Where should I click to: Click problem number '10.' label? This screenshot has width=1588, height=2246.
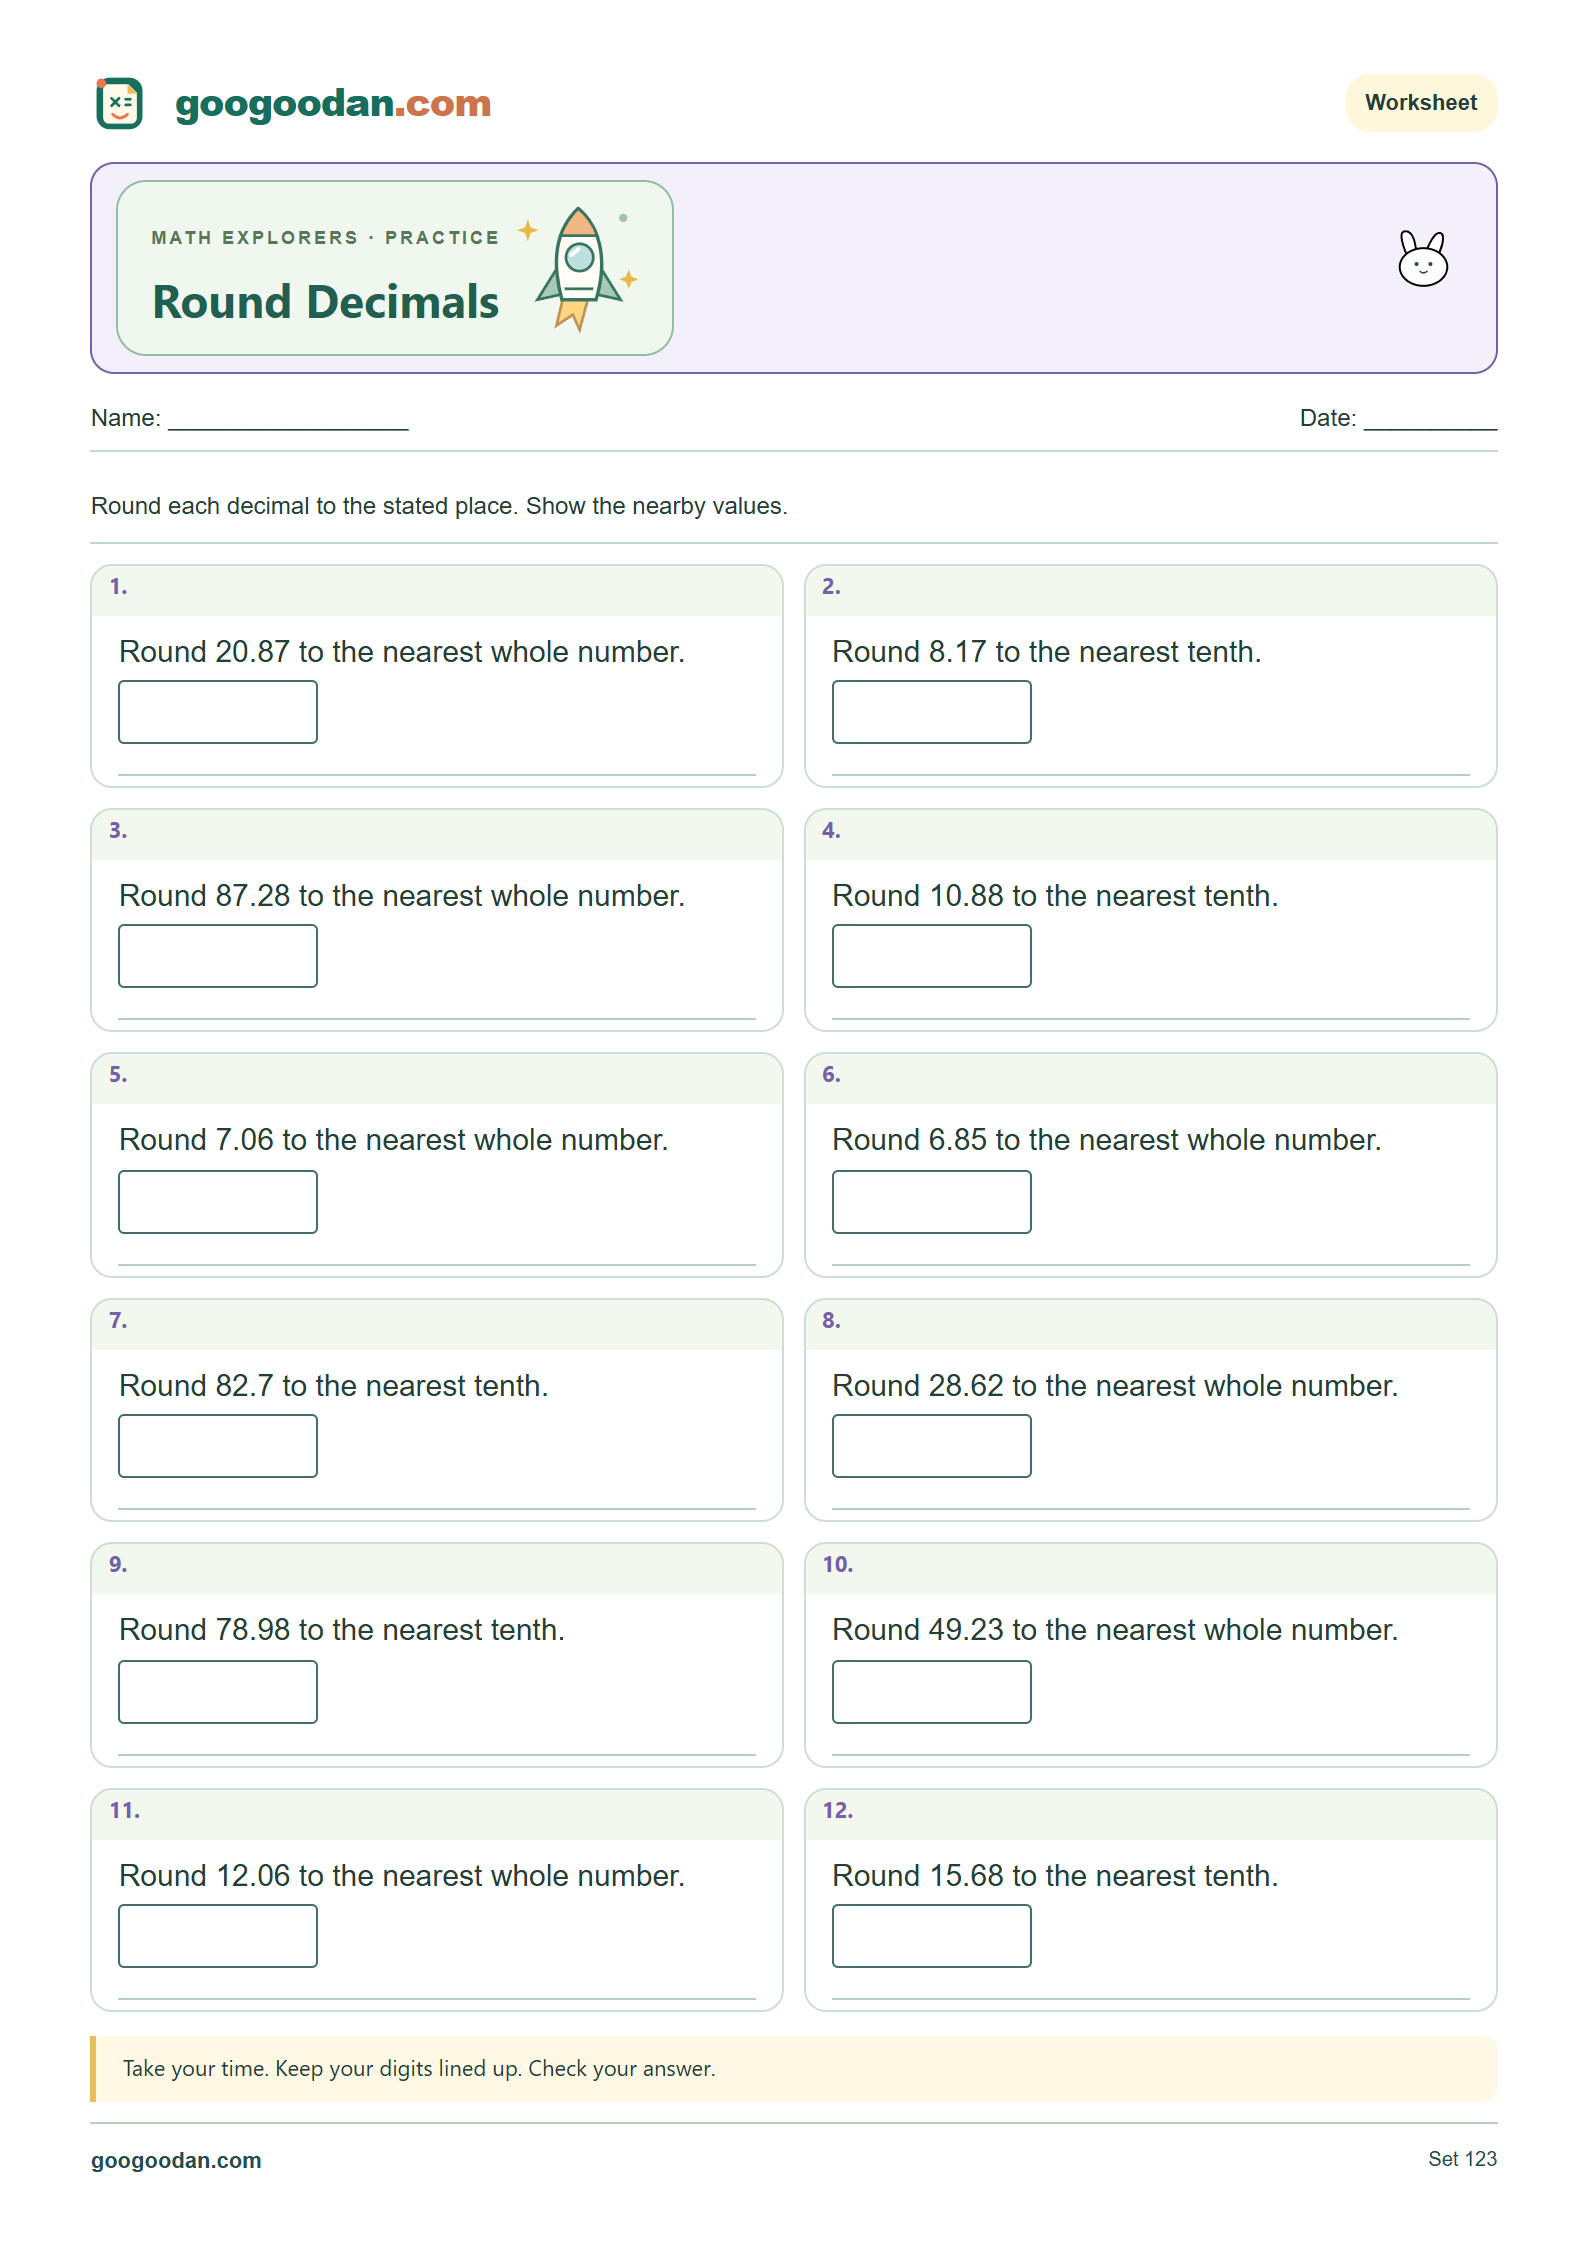[837, 1565]
